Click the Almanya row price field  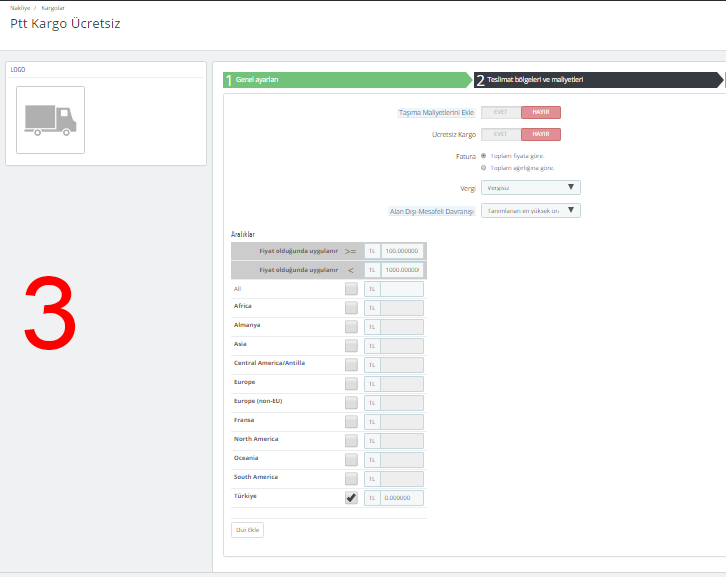[x=402, y=327]
